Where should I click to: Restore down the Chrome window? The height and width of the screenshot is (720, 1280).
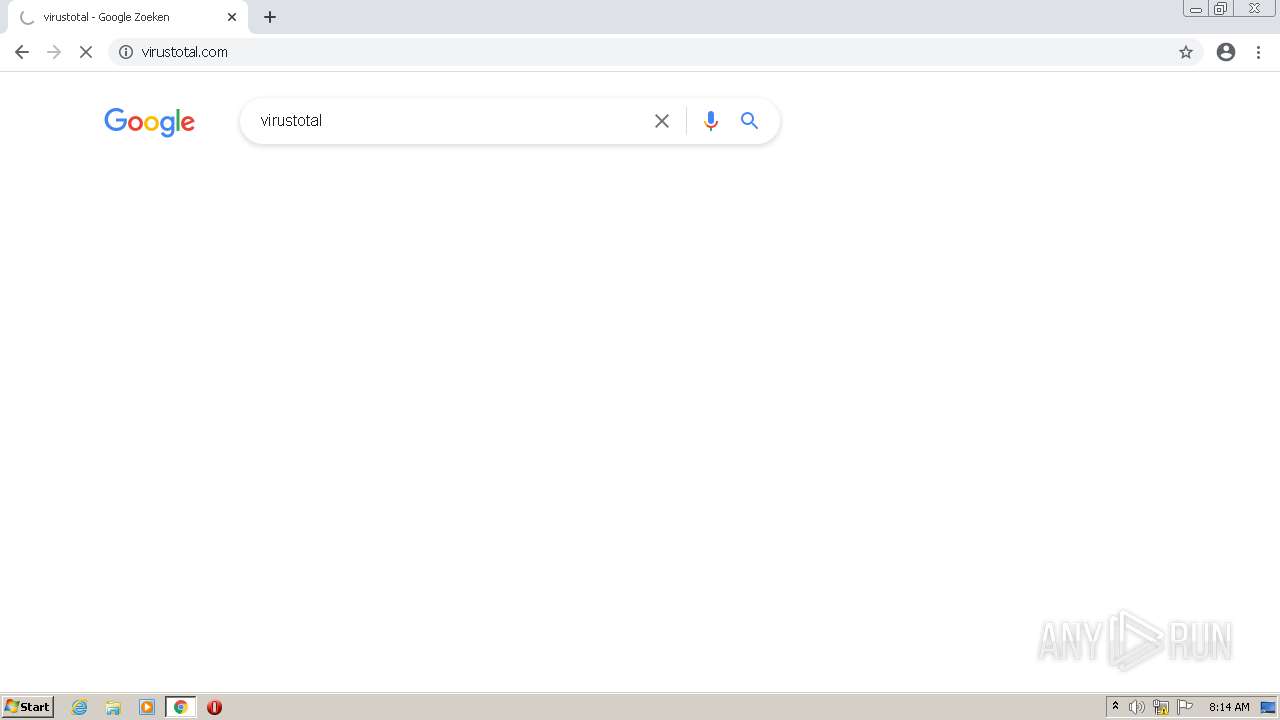(x=1221, y=9)
